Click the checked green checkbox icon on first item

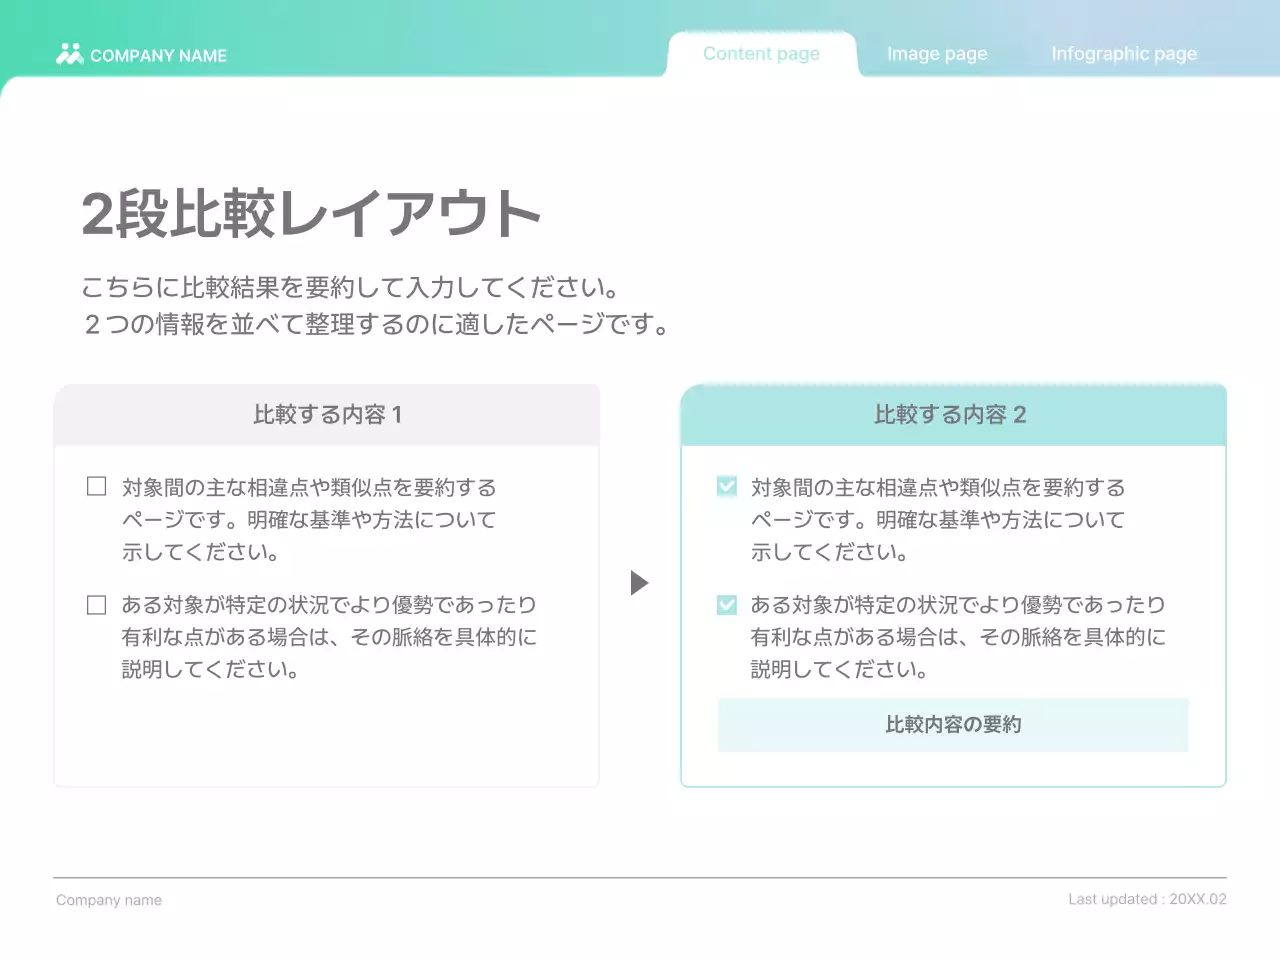pos(725,485)
